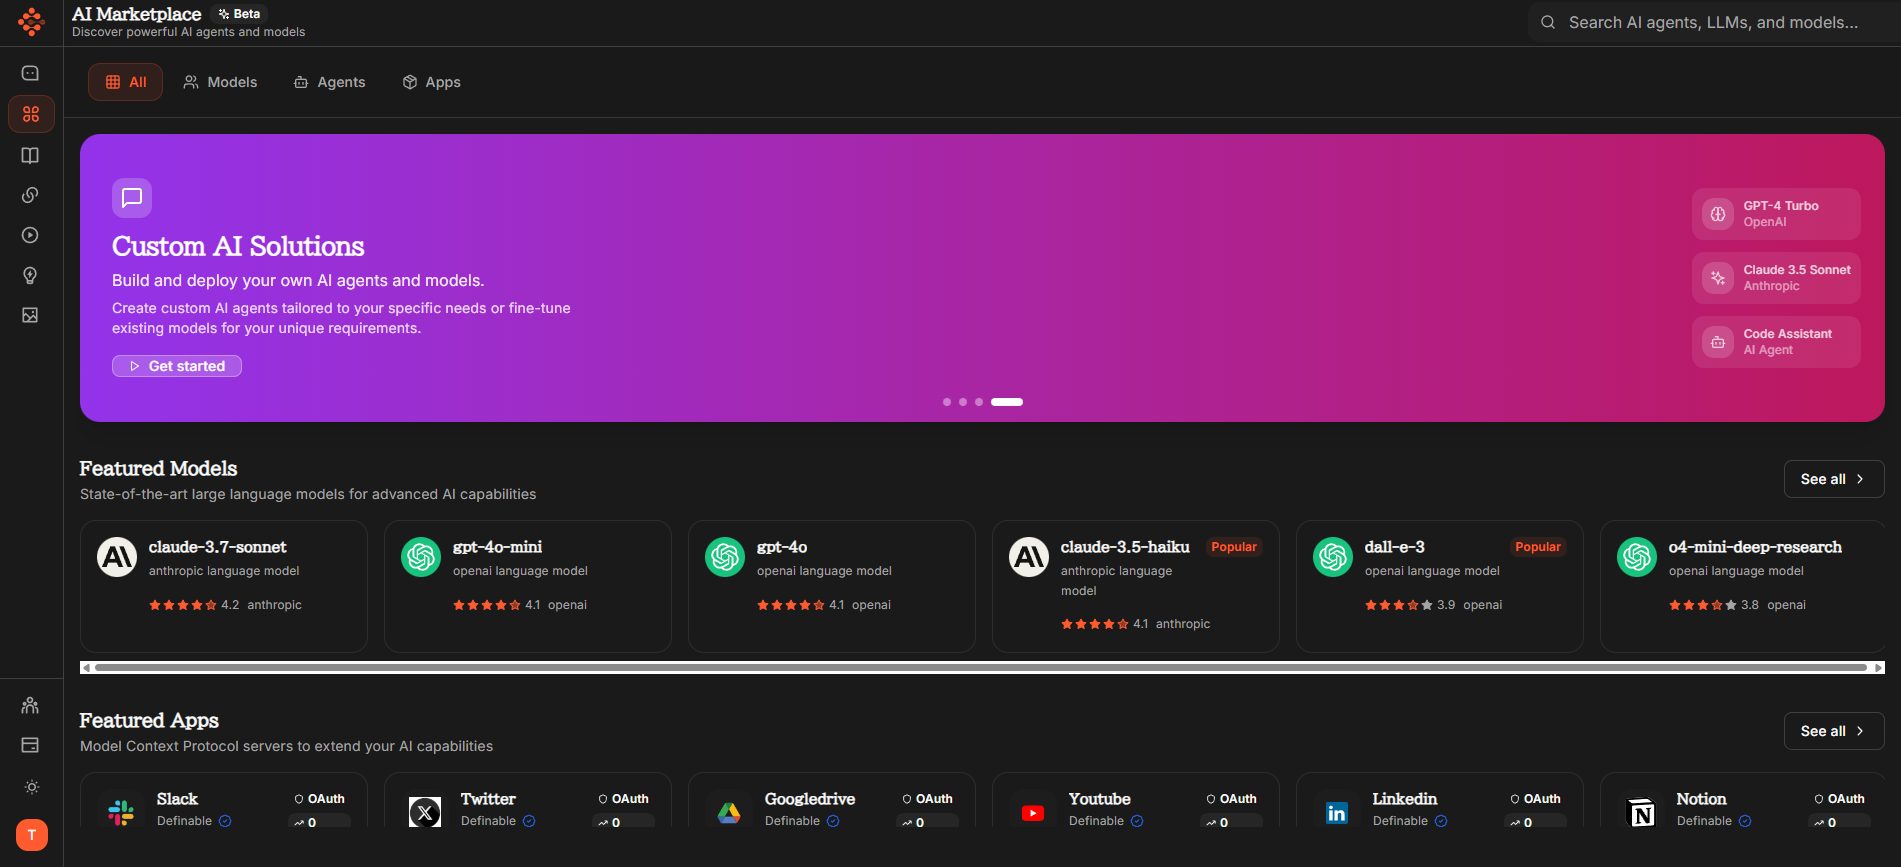Image resolution: width=1901 pixels, height=867 pixels.
Task: Switch to the All tab
Action: click(125, 82)
